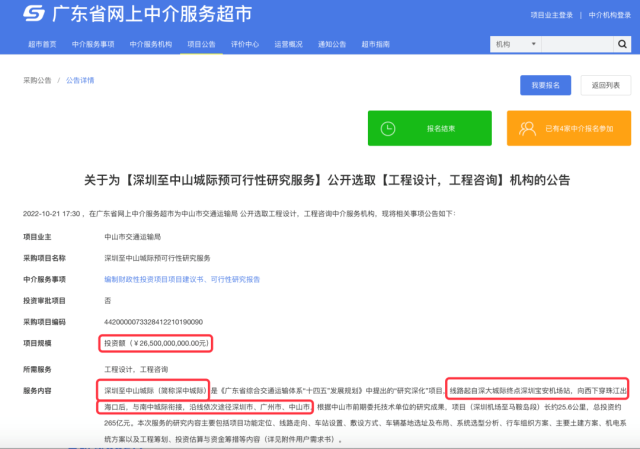Click the 采购项目编码 field label

click(x=44, y=322)
